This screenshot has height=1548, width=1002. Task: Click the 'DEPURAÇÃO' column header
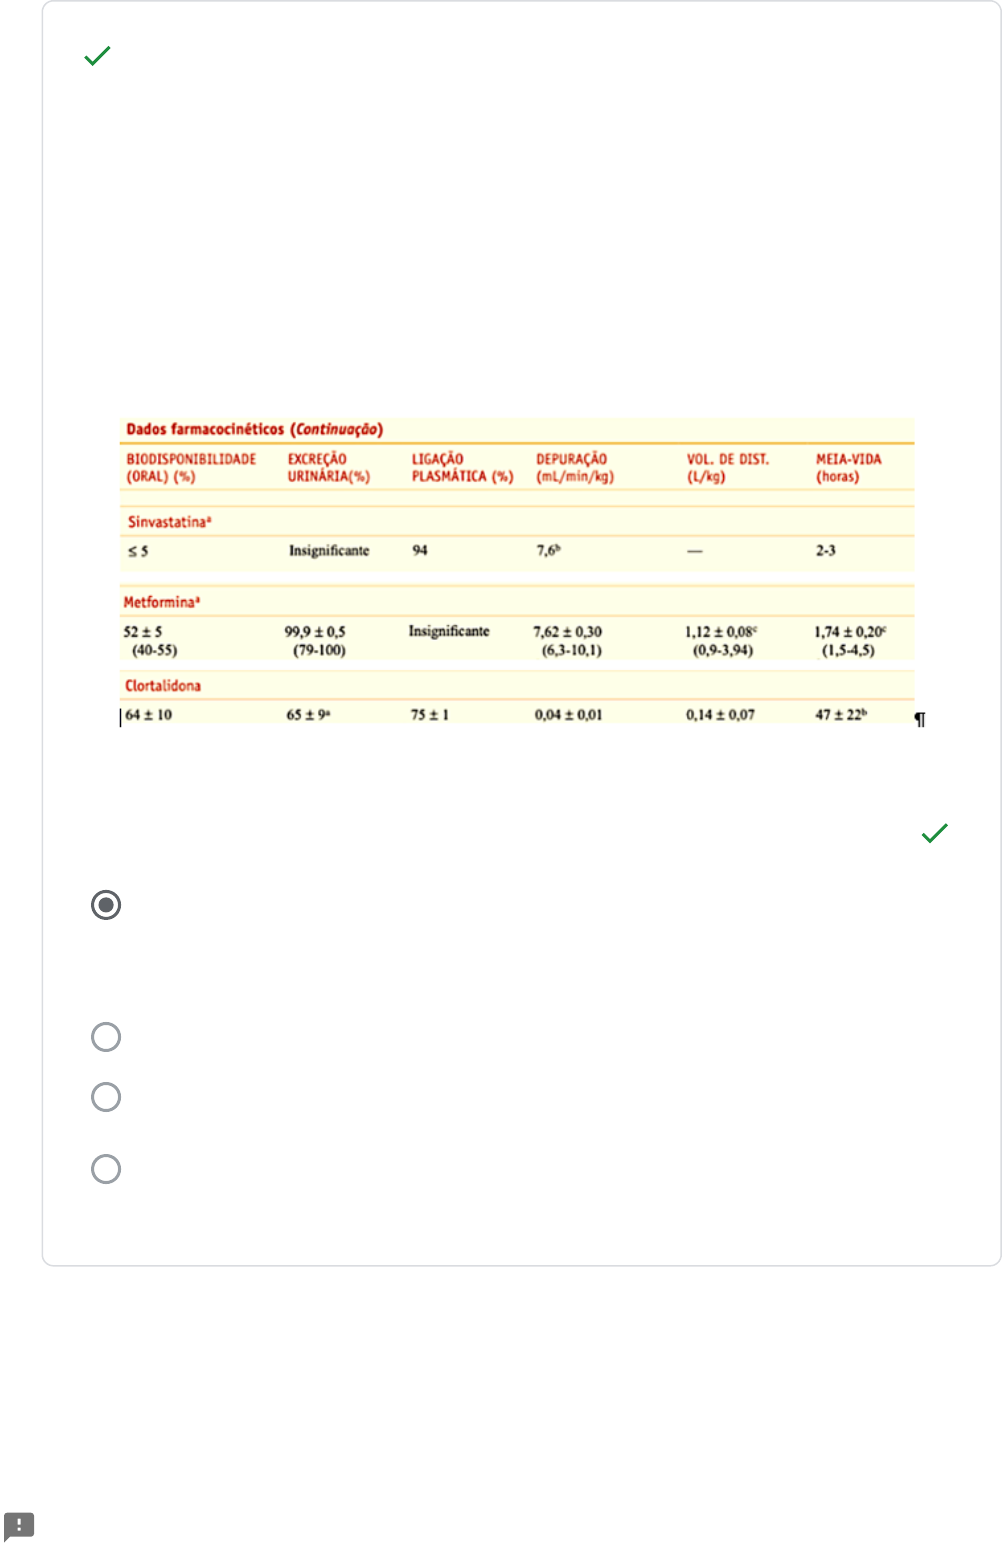[574, 468]
